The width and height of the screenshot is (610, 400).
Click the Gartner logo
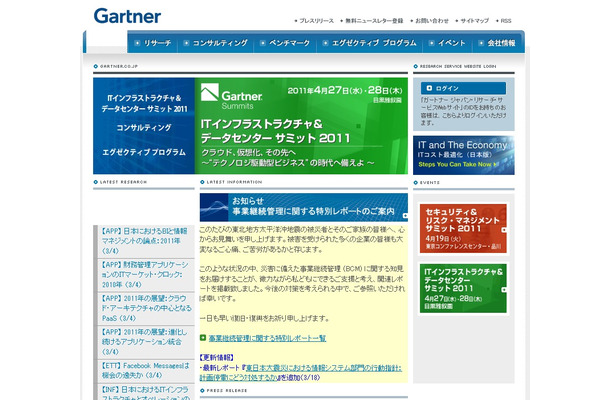point(127,16)
